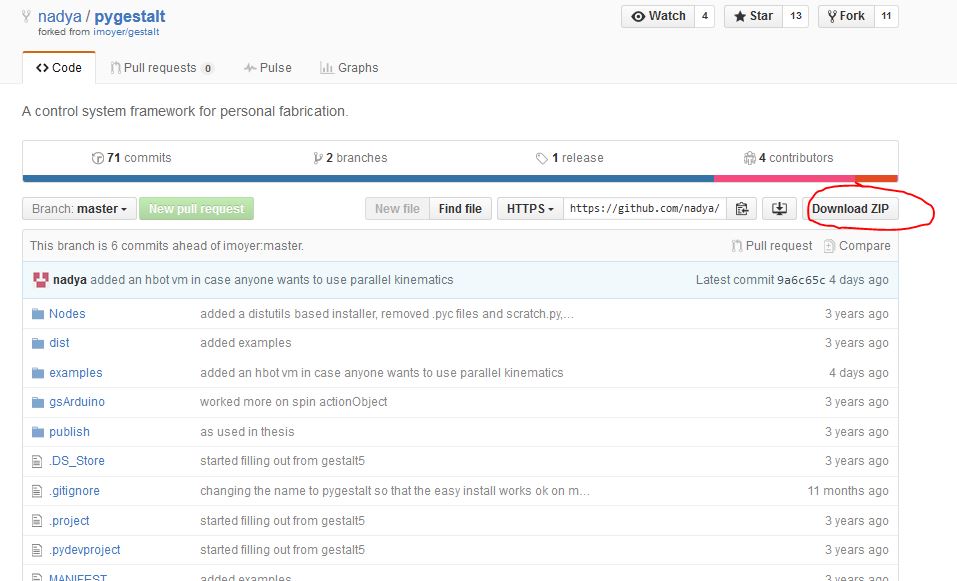The width and height of the screenshot is (957, 581).
Task: Click the release tag icon
Action: [x=541, y=158]
